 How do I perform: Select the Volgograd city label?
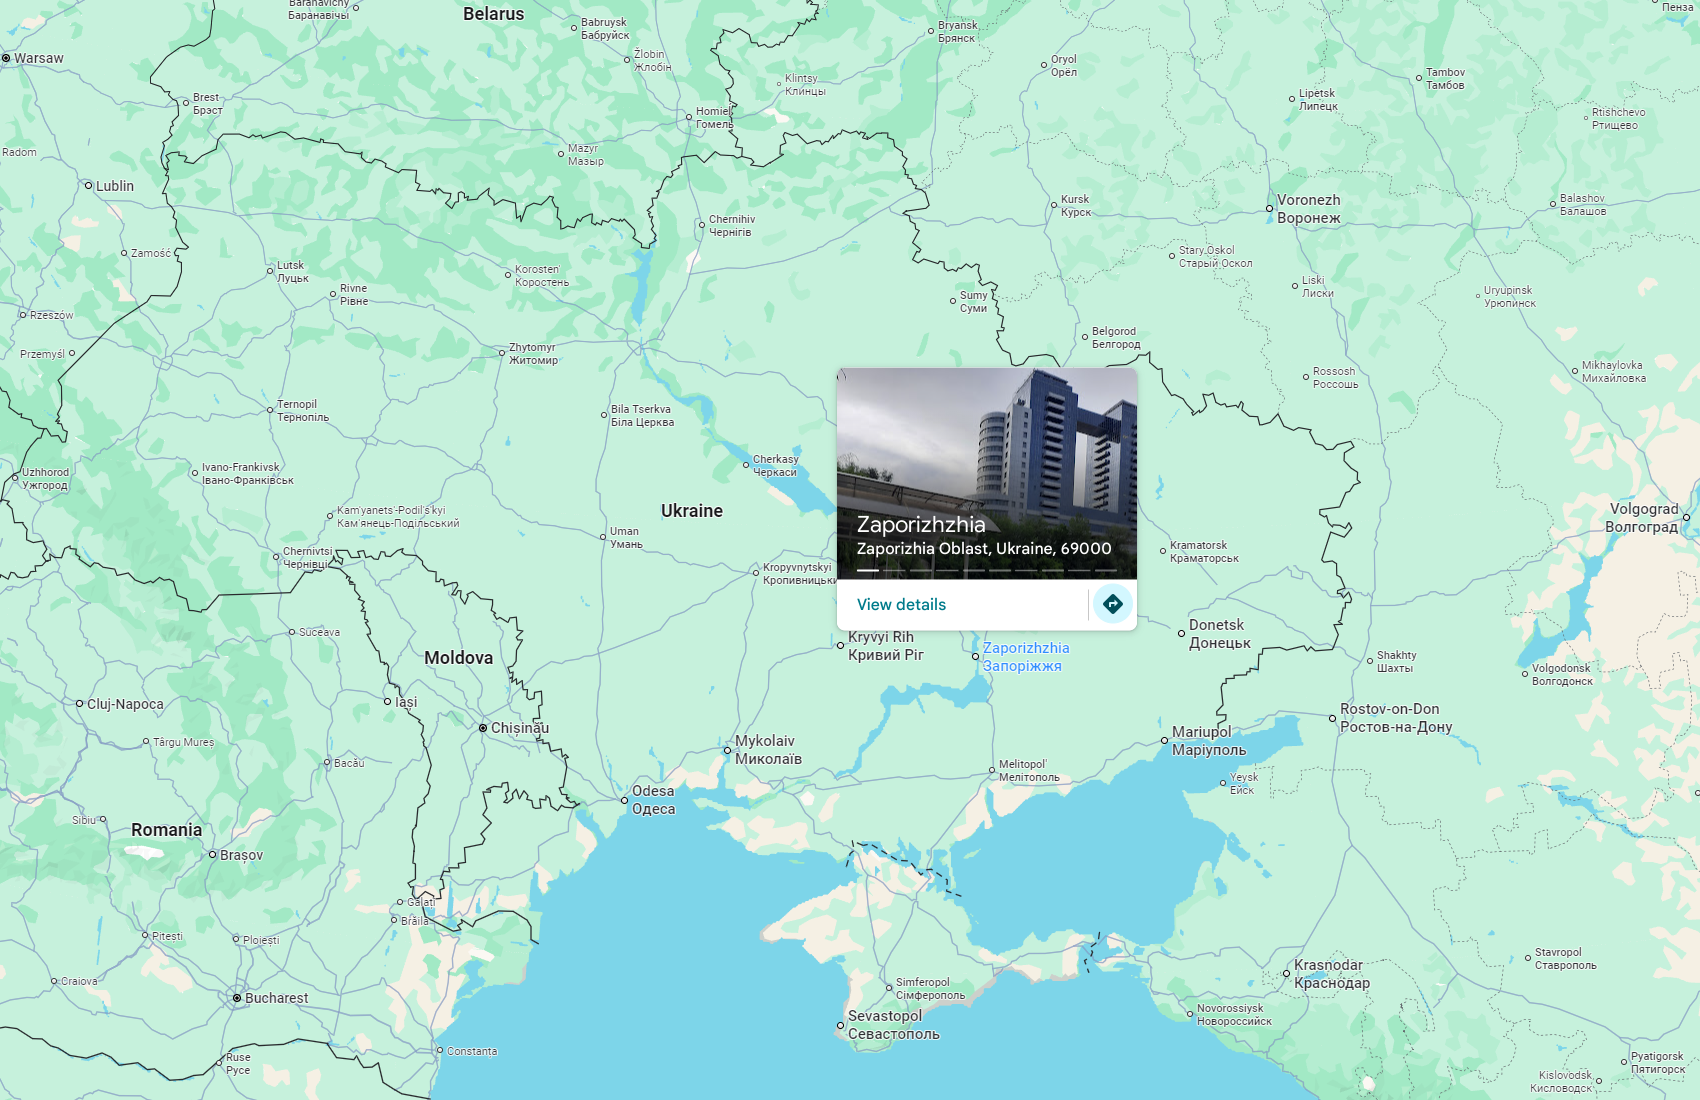pos(1642,518)
